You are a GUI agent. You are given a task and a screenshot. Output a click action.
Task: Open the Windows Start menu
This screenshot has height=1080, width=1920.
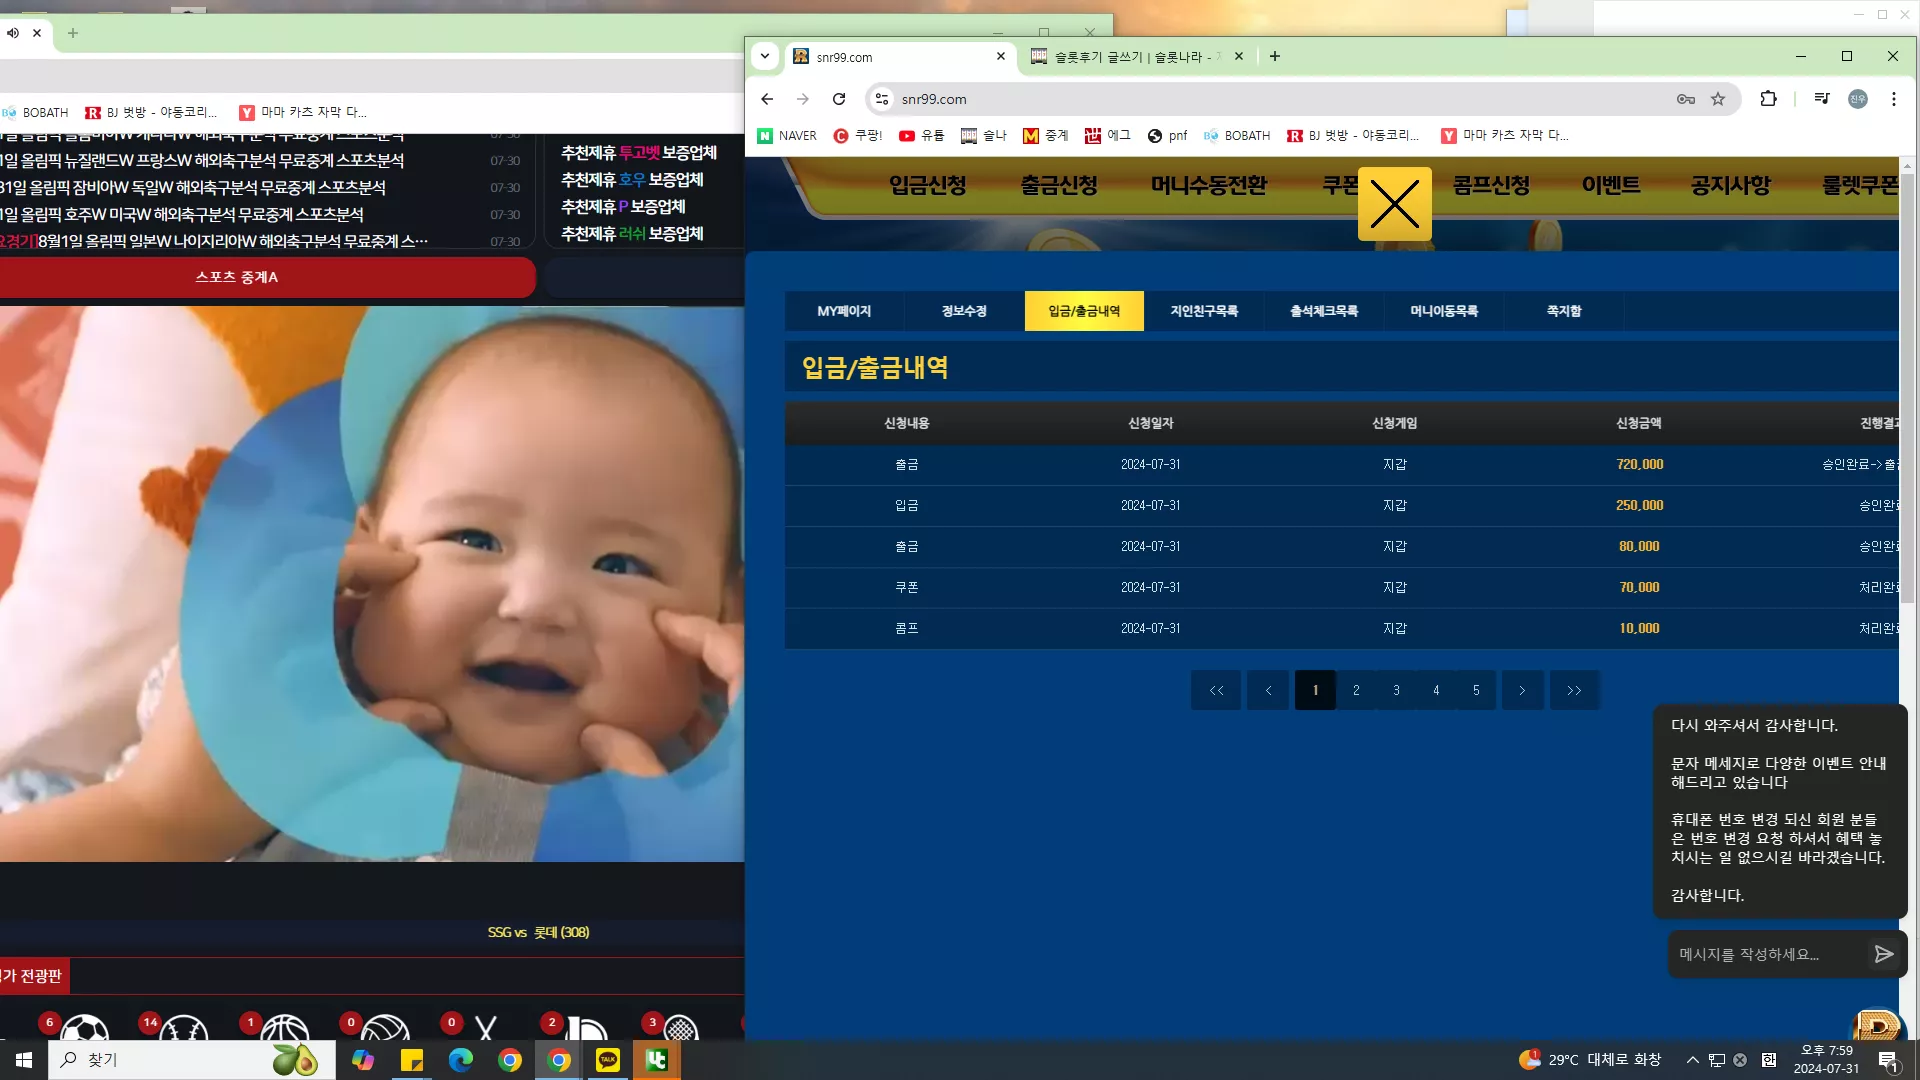click(x=24, y=1060)
